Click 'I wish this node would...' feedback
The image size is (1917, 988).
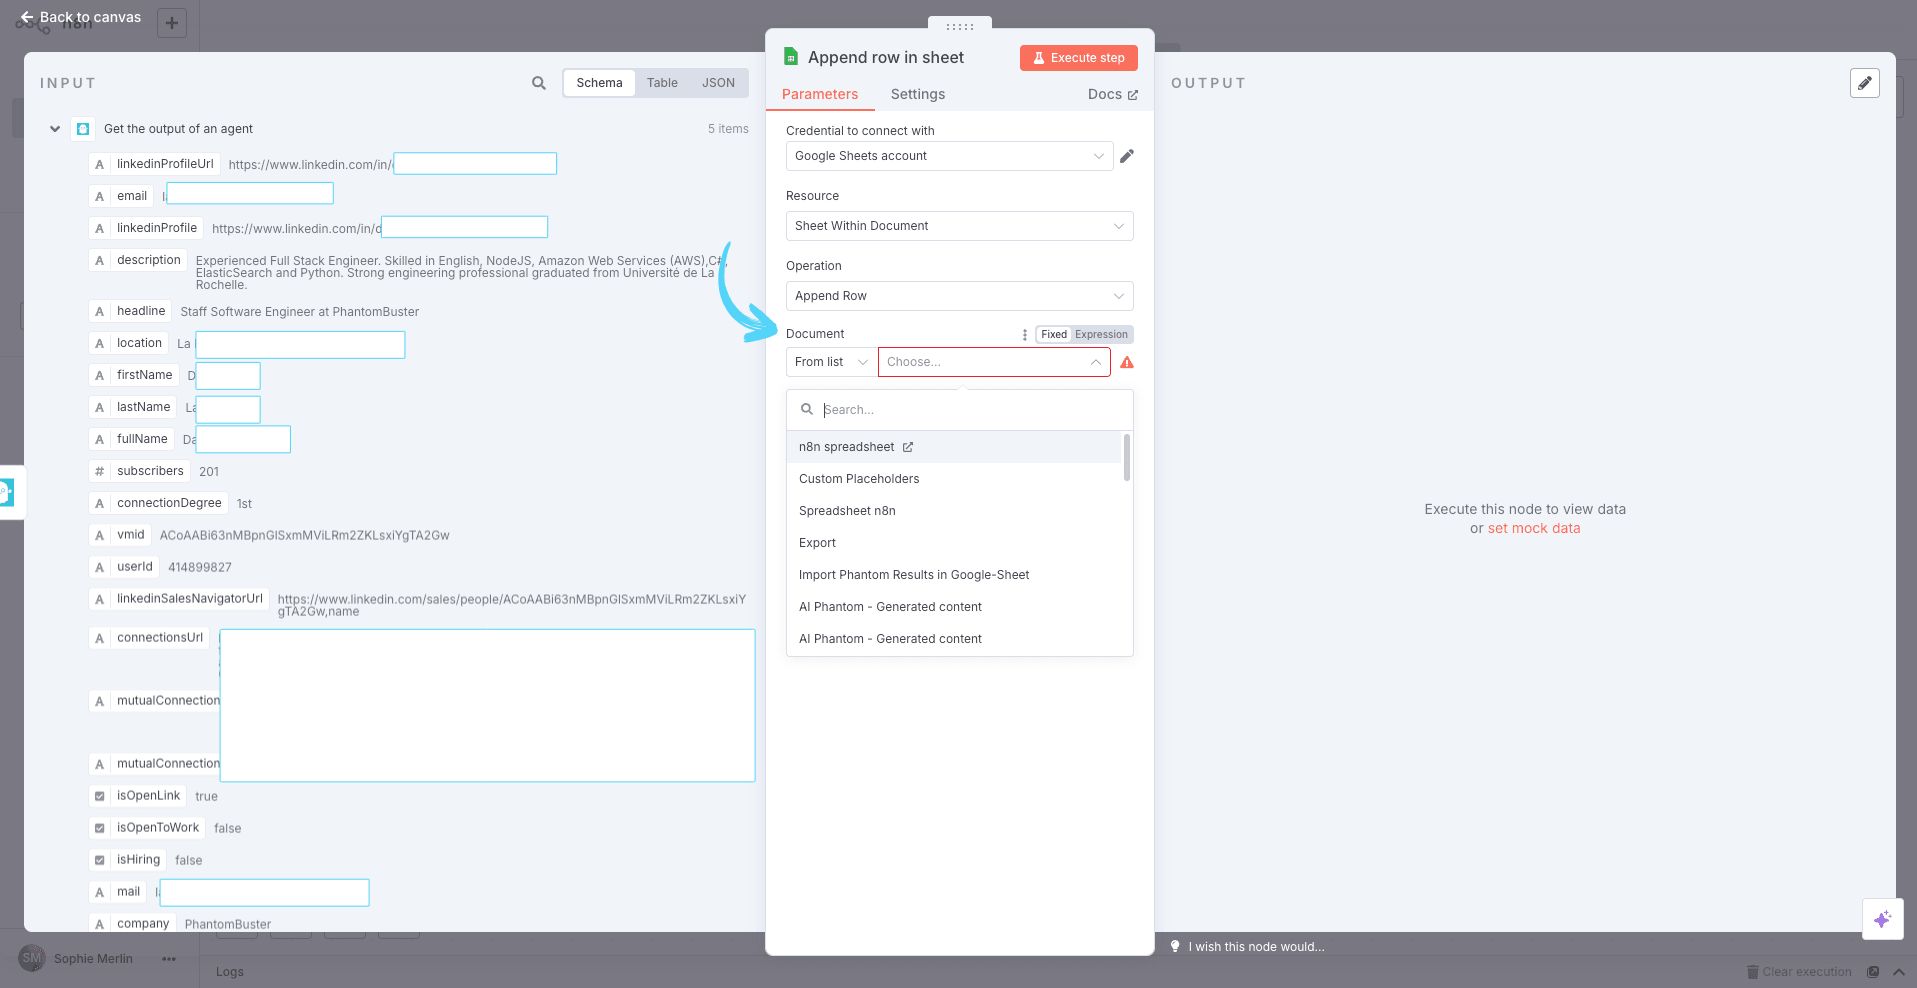[1256, 947]
